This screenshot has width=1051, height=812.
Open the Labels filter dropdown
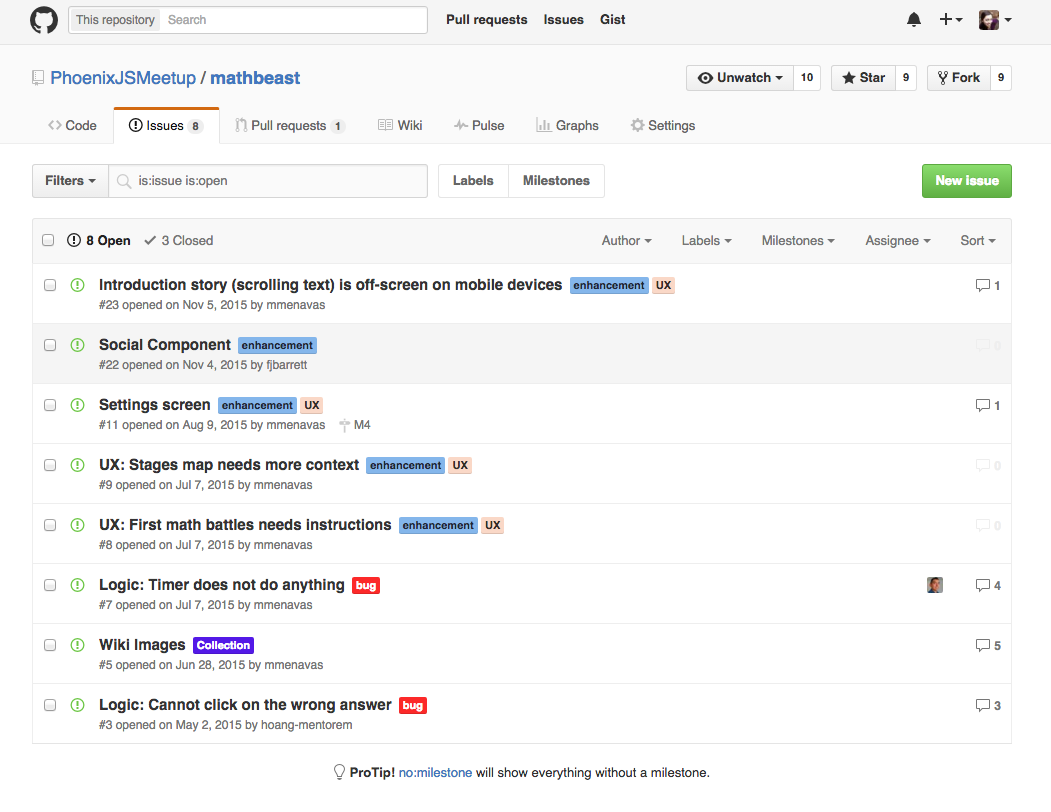point(706,241)
